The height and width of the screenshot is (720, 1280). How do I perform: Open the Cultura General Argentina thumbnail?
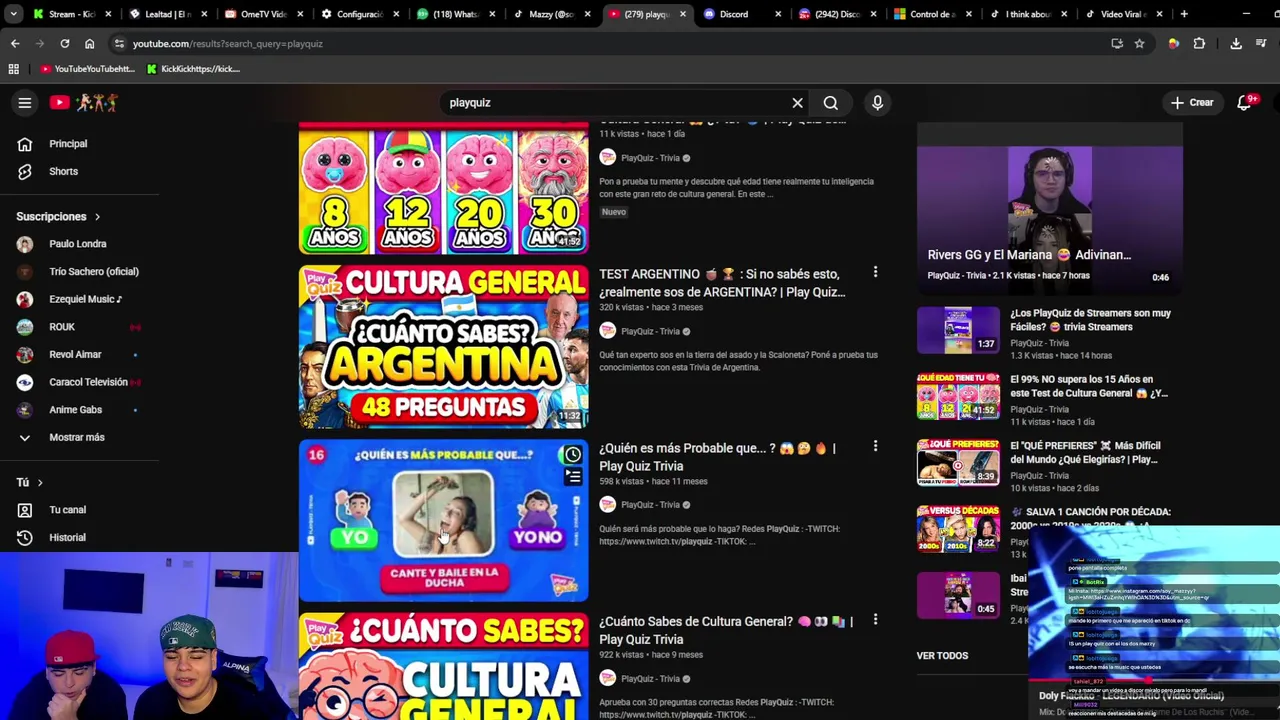click(444, 347)
